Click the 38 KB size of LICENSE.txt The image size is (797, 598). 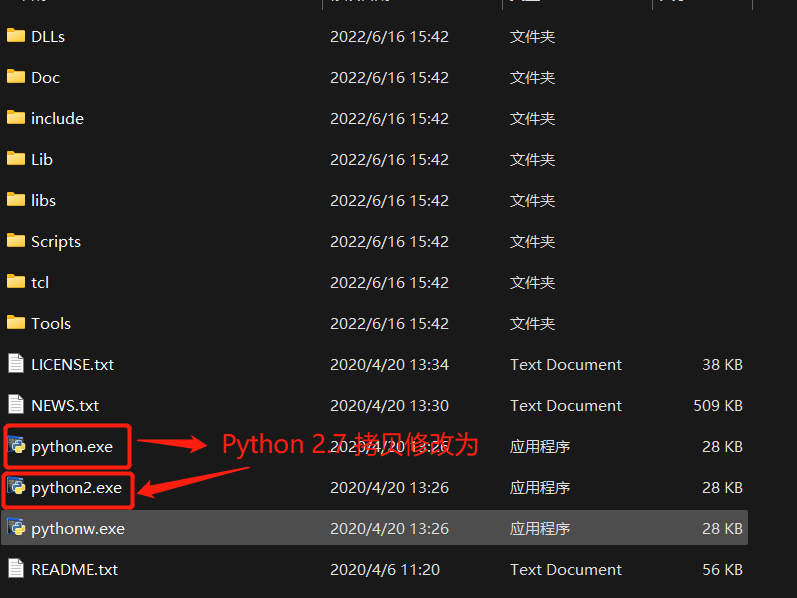pyautogui.click(x=722, y=365)
